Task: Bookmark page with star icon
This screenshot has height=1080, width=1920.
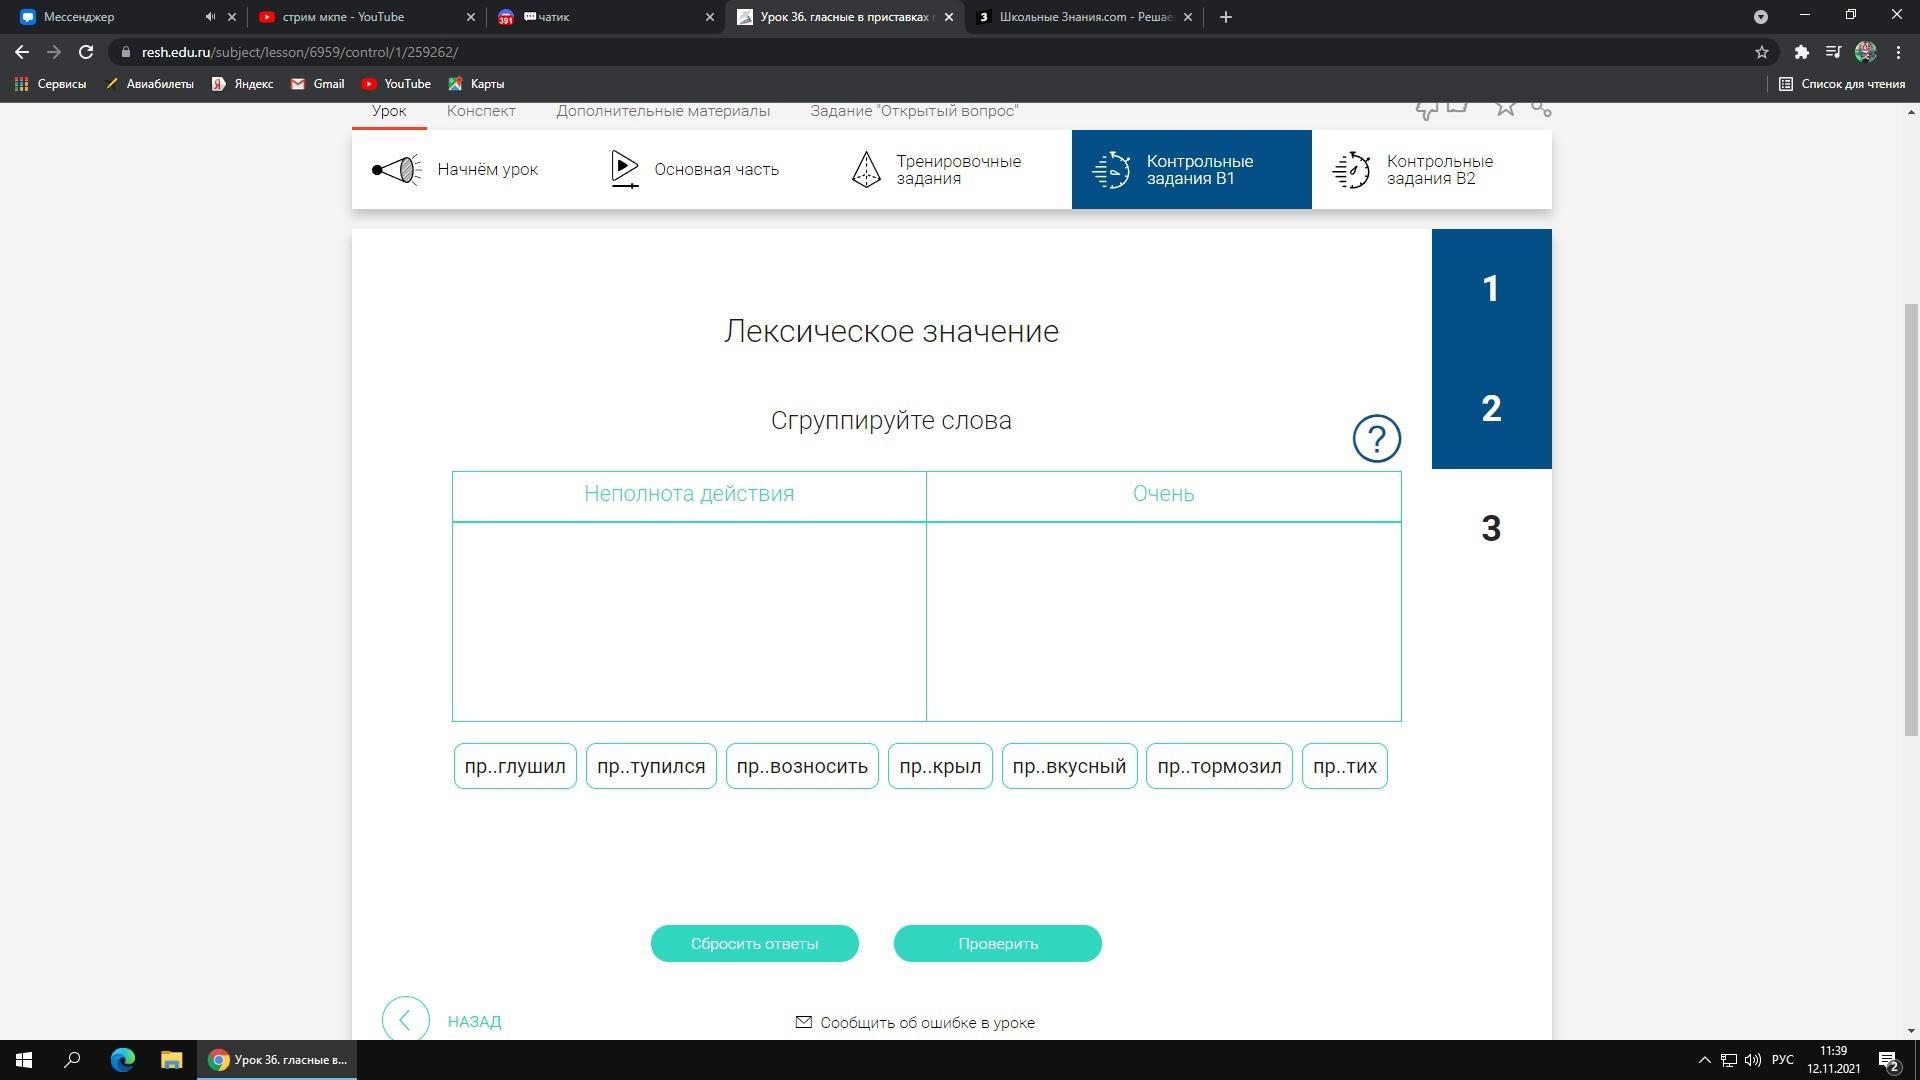Action: coord(1762,52)
